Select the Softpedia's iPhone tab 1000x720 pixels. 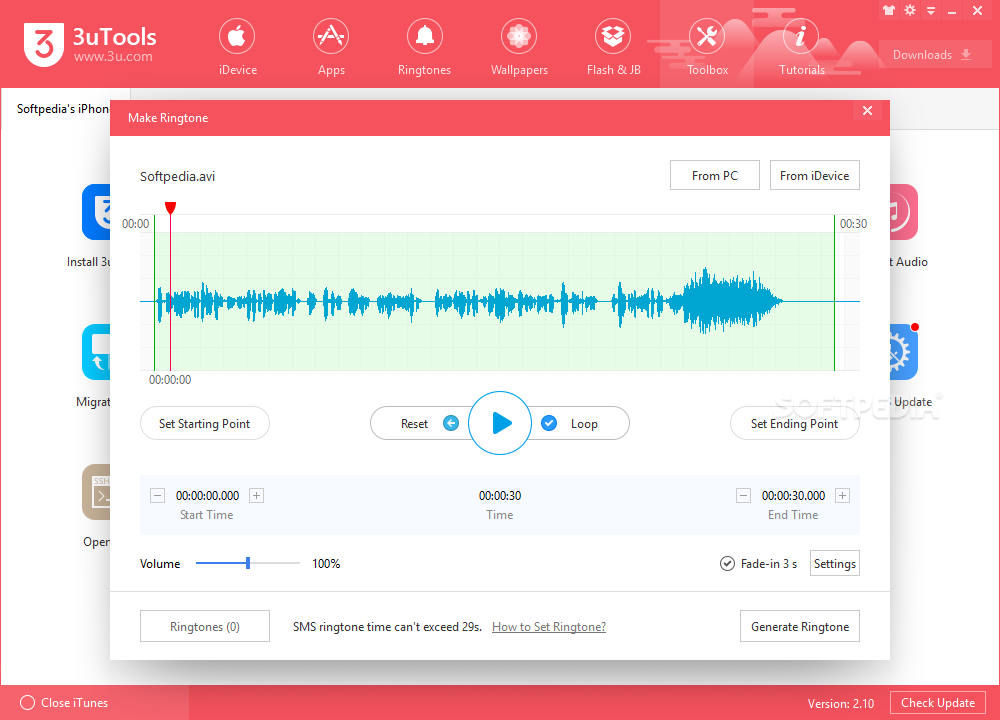(x=62, y=109)
